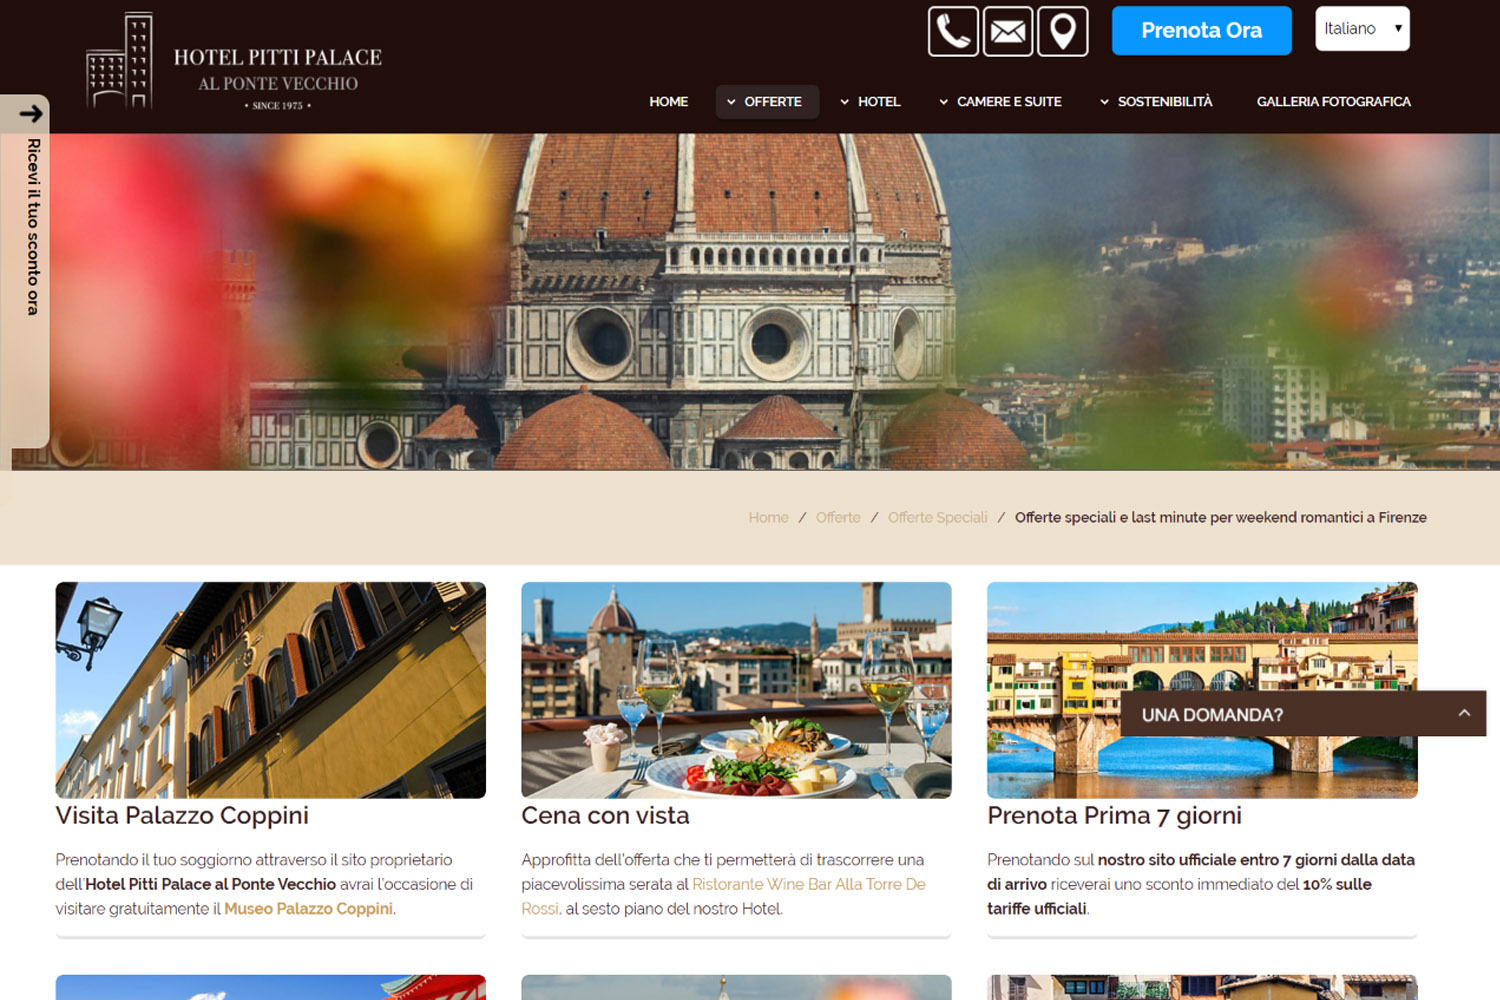The height and width of the screenshot is (1000, 1500).
Task: Click the 'Prenota Prima 7 giorni' heading
Action: tap(1114, 816)
